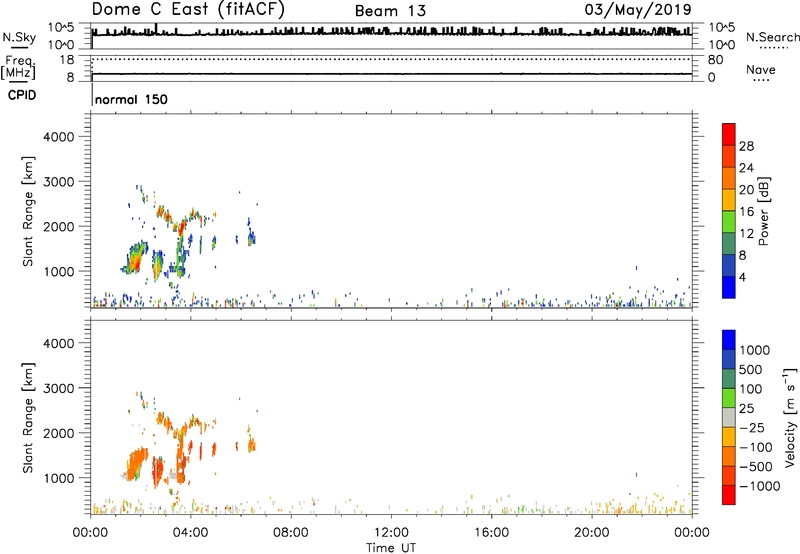Image resolution: width=800 pixels, height=554 pixels.
Task: Click the dotted Nave line in frequency panel
Action: 392,59
